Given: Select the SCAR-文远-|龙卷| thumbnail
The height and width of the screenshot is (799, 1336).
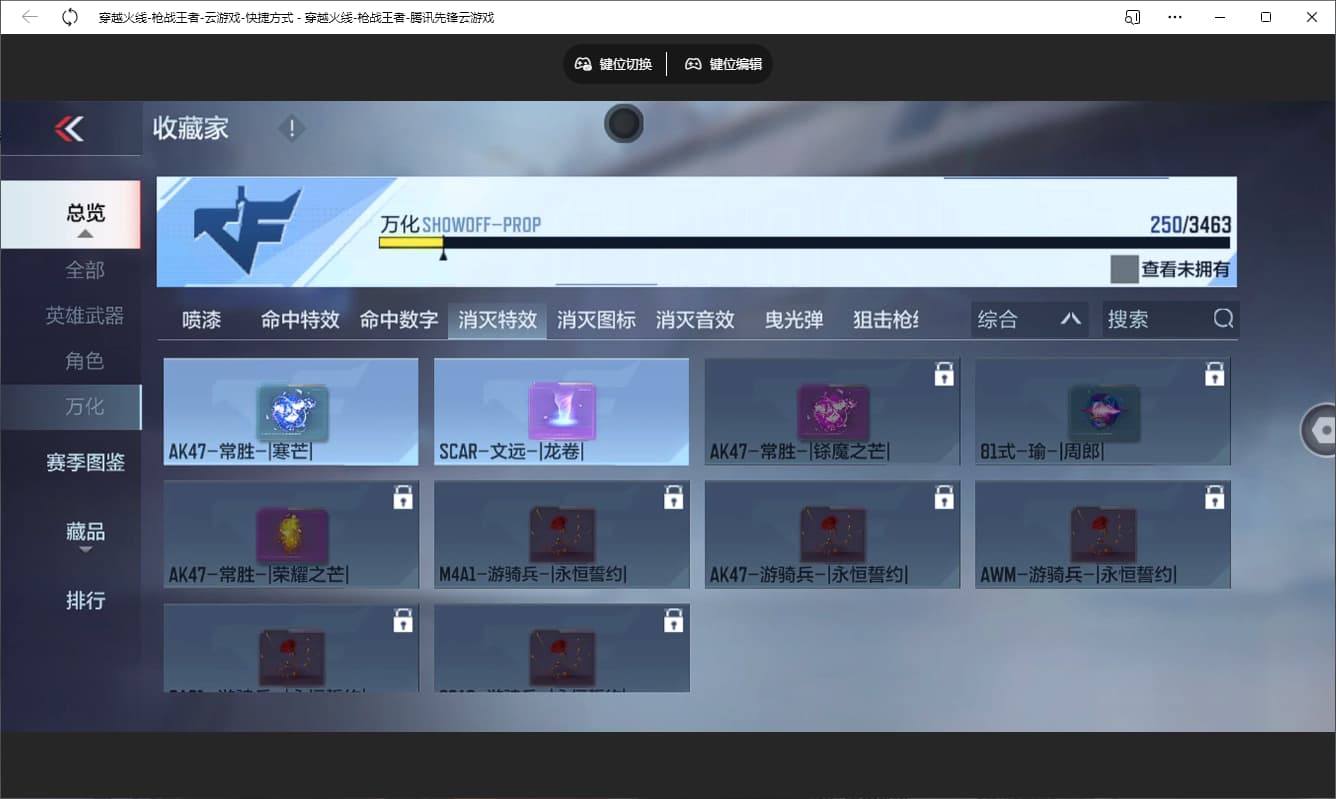Looking at the screenshot, I should pos(561,410).
